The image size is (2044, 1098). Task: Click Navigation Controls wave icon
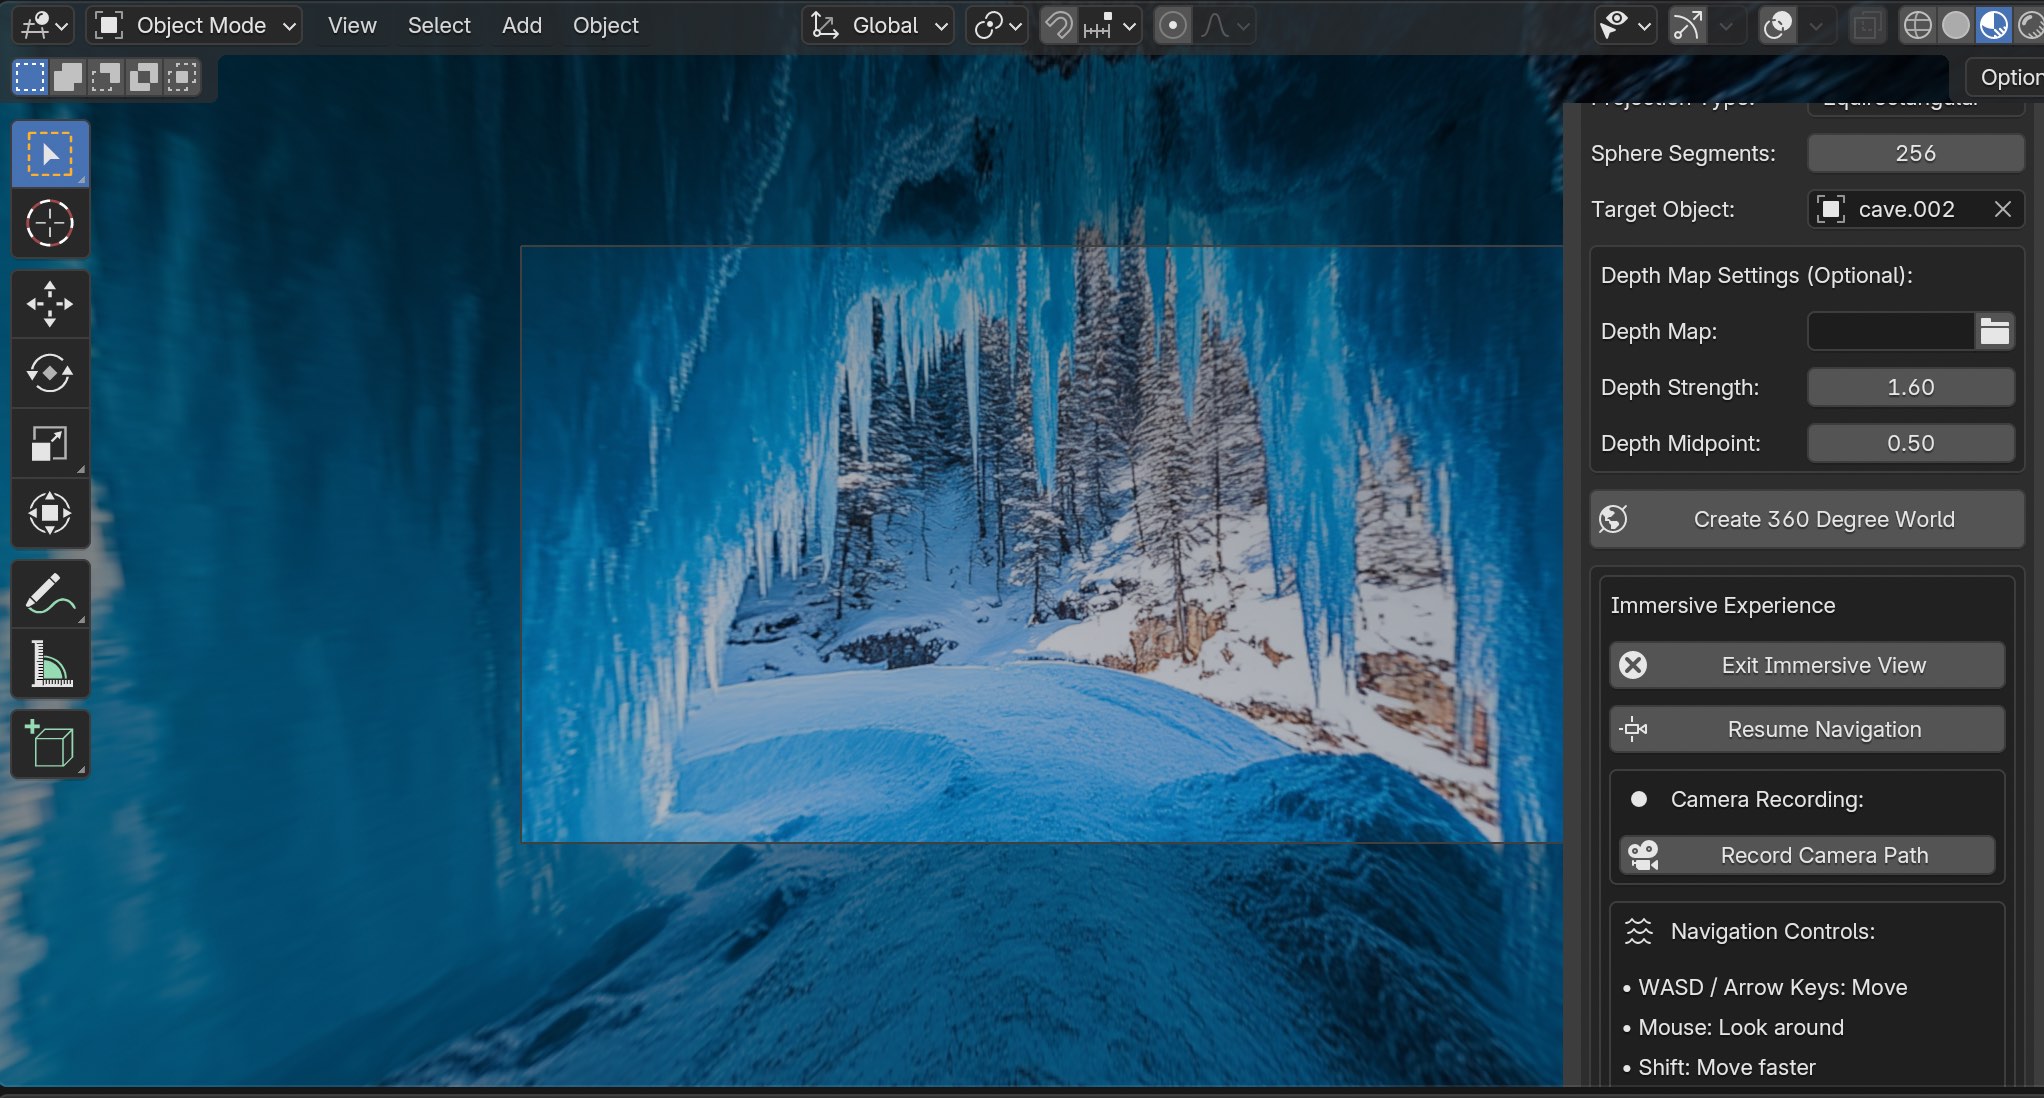1638,931
